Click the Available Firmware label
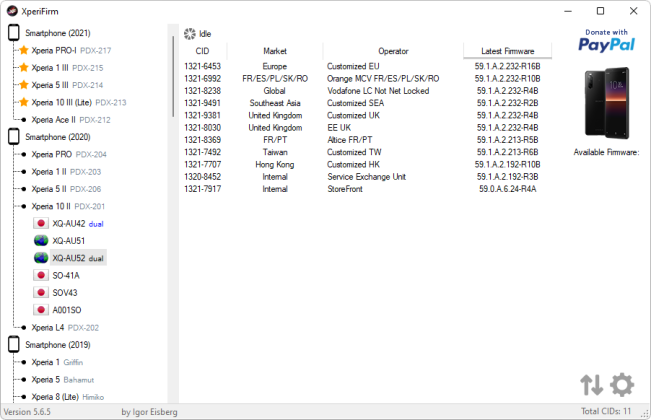 (606, 152)
